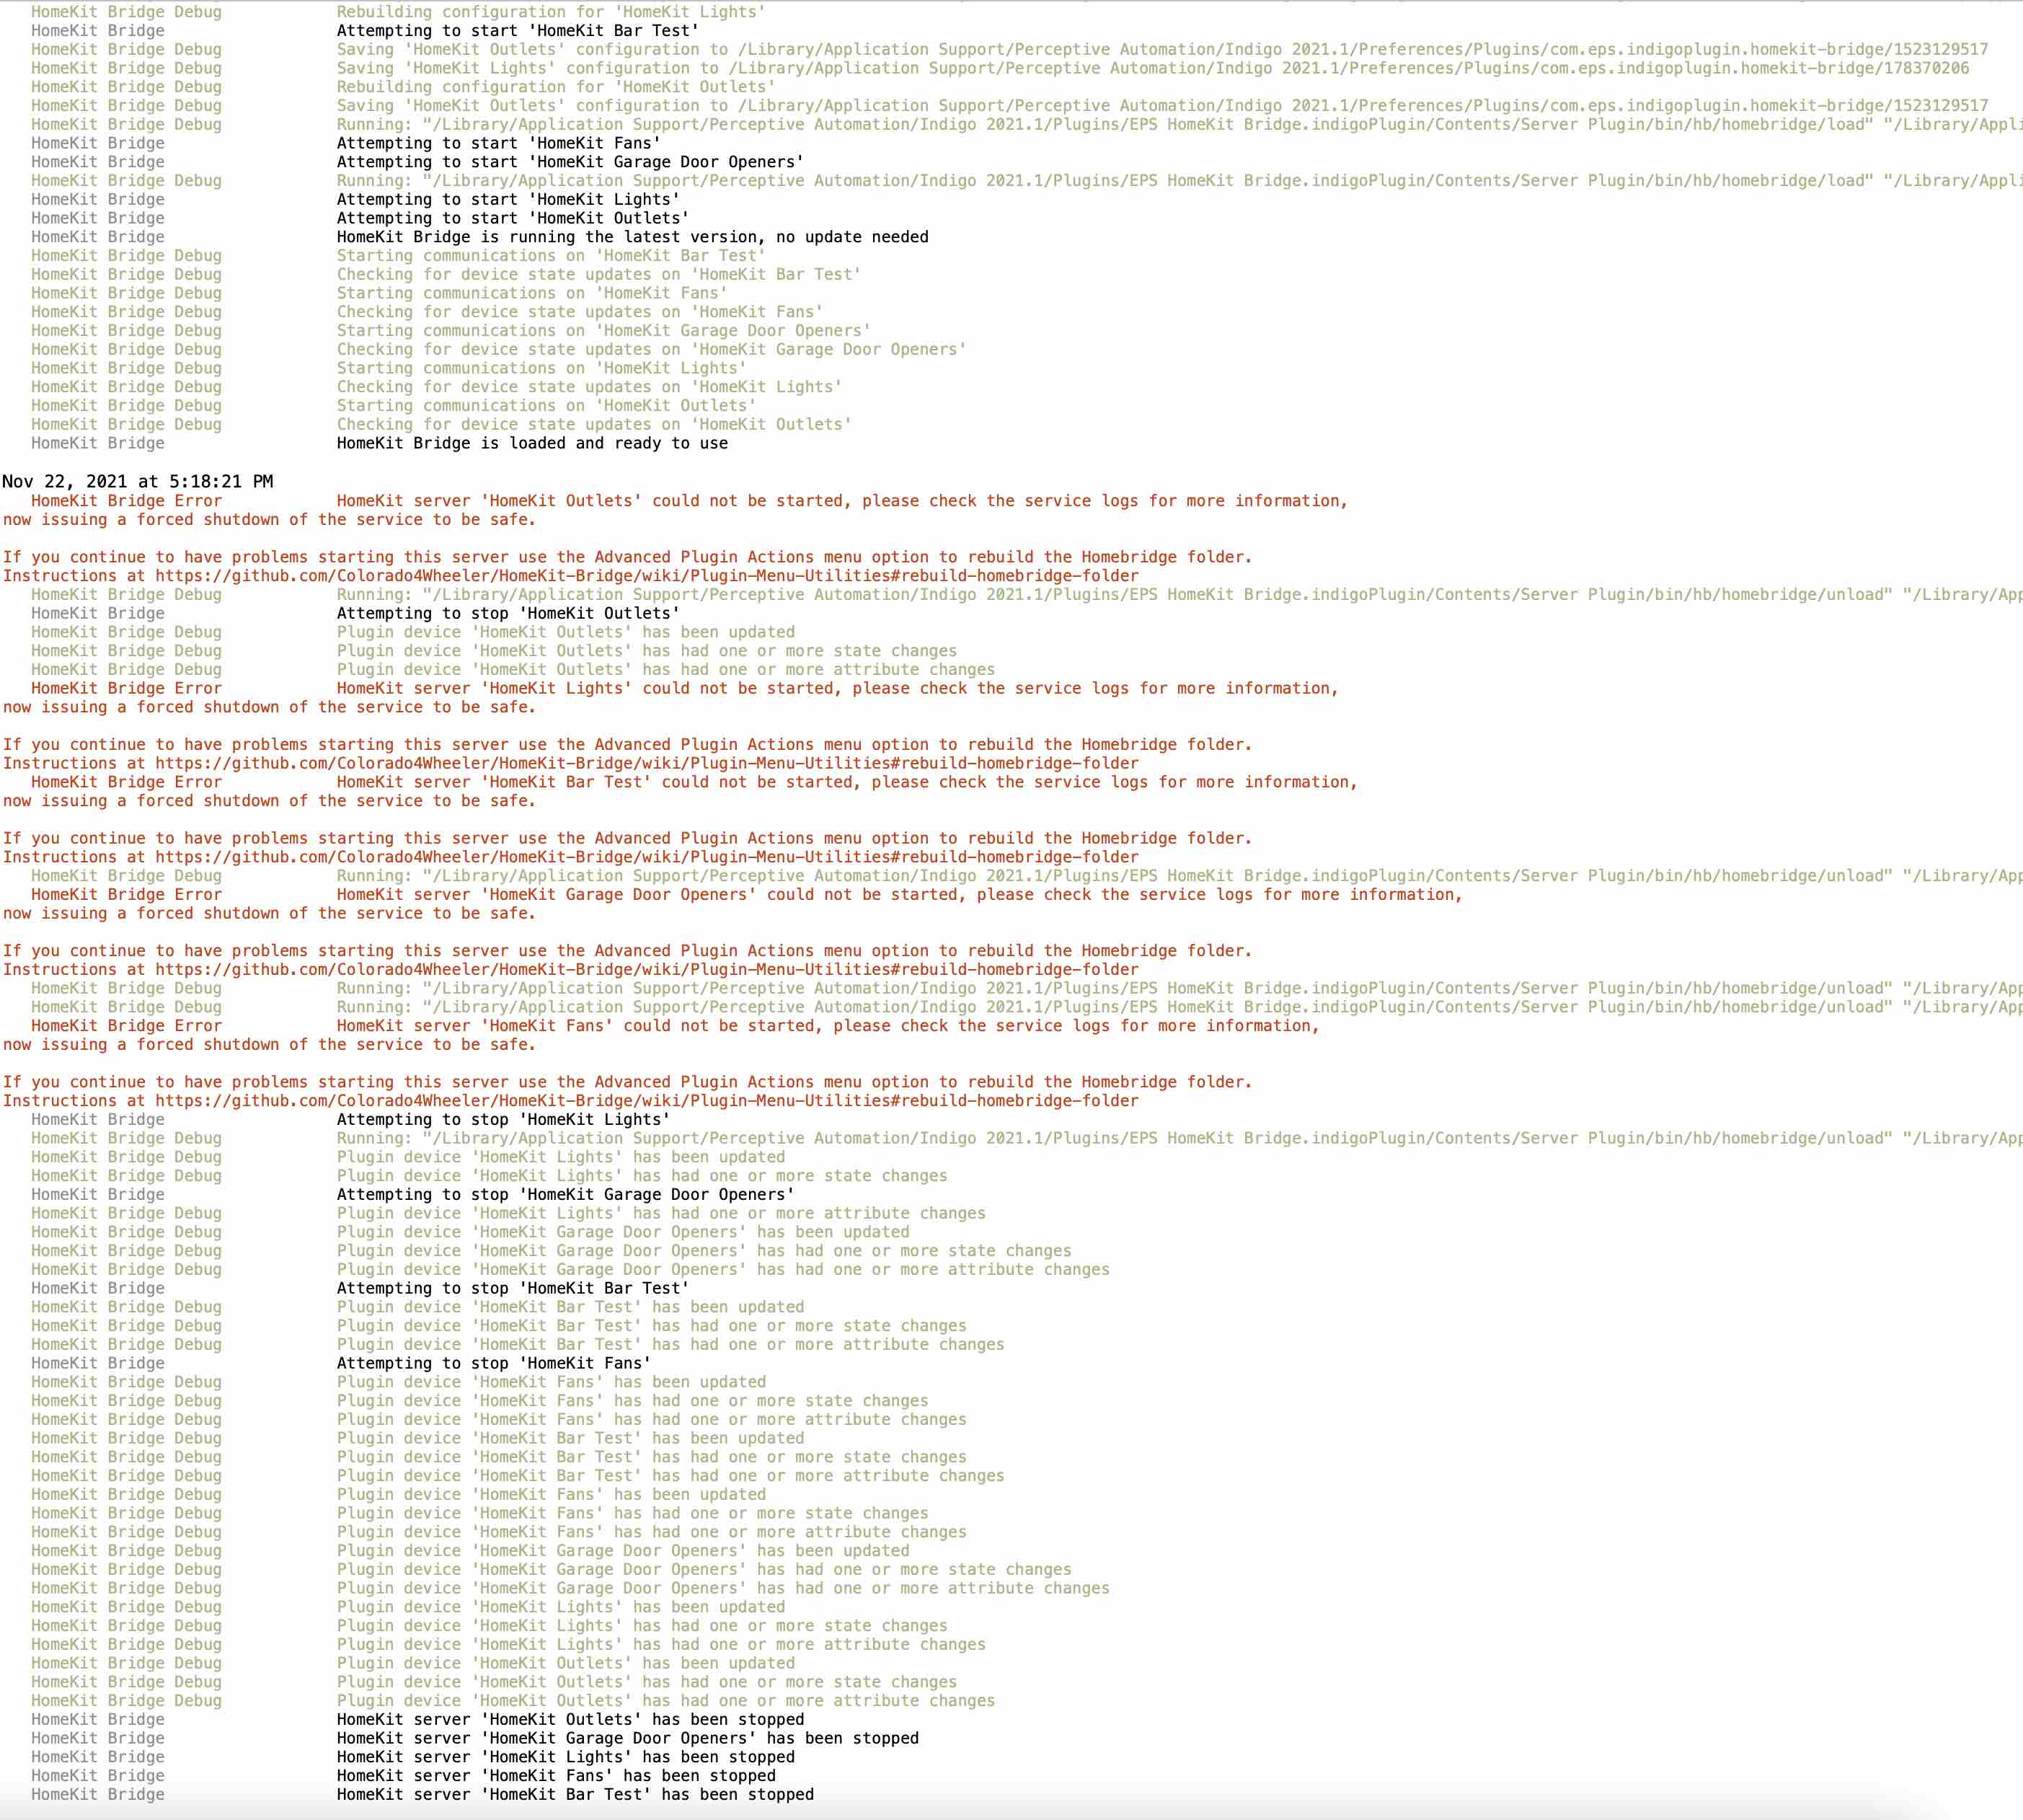Click "HomeKit server 'HomeKit Bar Test' has been stopped"
This screenshot has height=1820, width=2023.
pyautogui.click(x=575, y=1795)
